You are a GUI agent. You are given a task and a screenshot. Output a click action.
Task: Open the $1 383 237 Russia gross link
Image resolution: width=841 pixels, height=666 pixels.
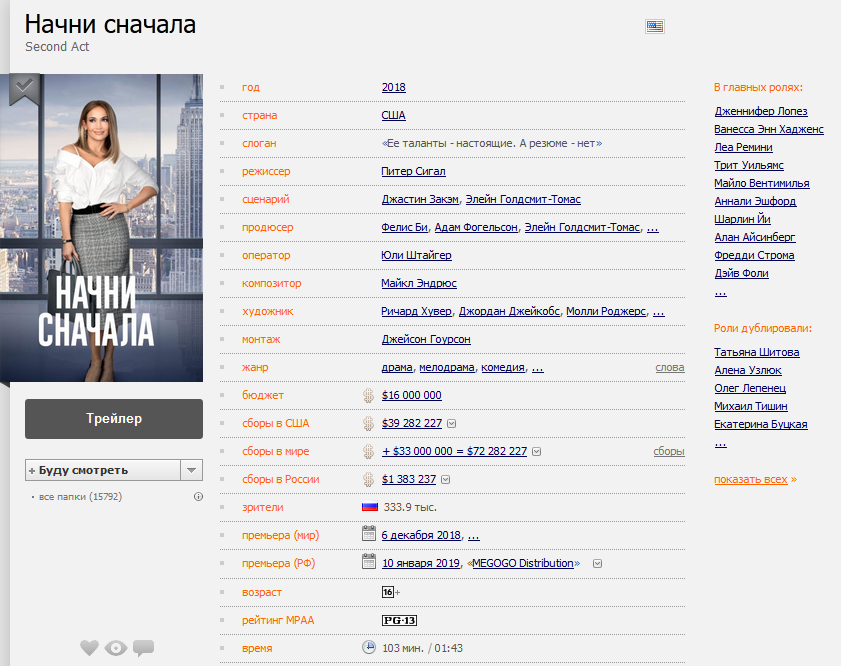pos(409,479)
